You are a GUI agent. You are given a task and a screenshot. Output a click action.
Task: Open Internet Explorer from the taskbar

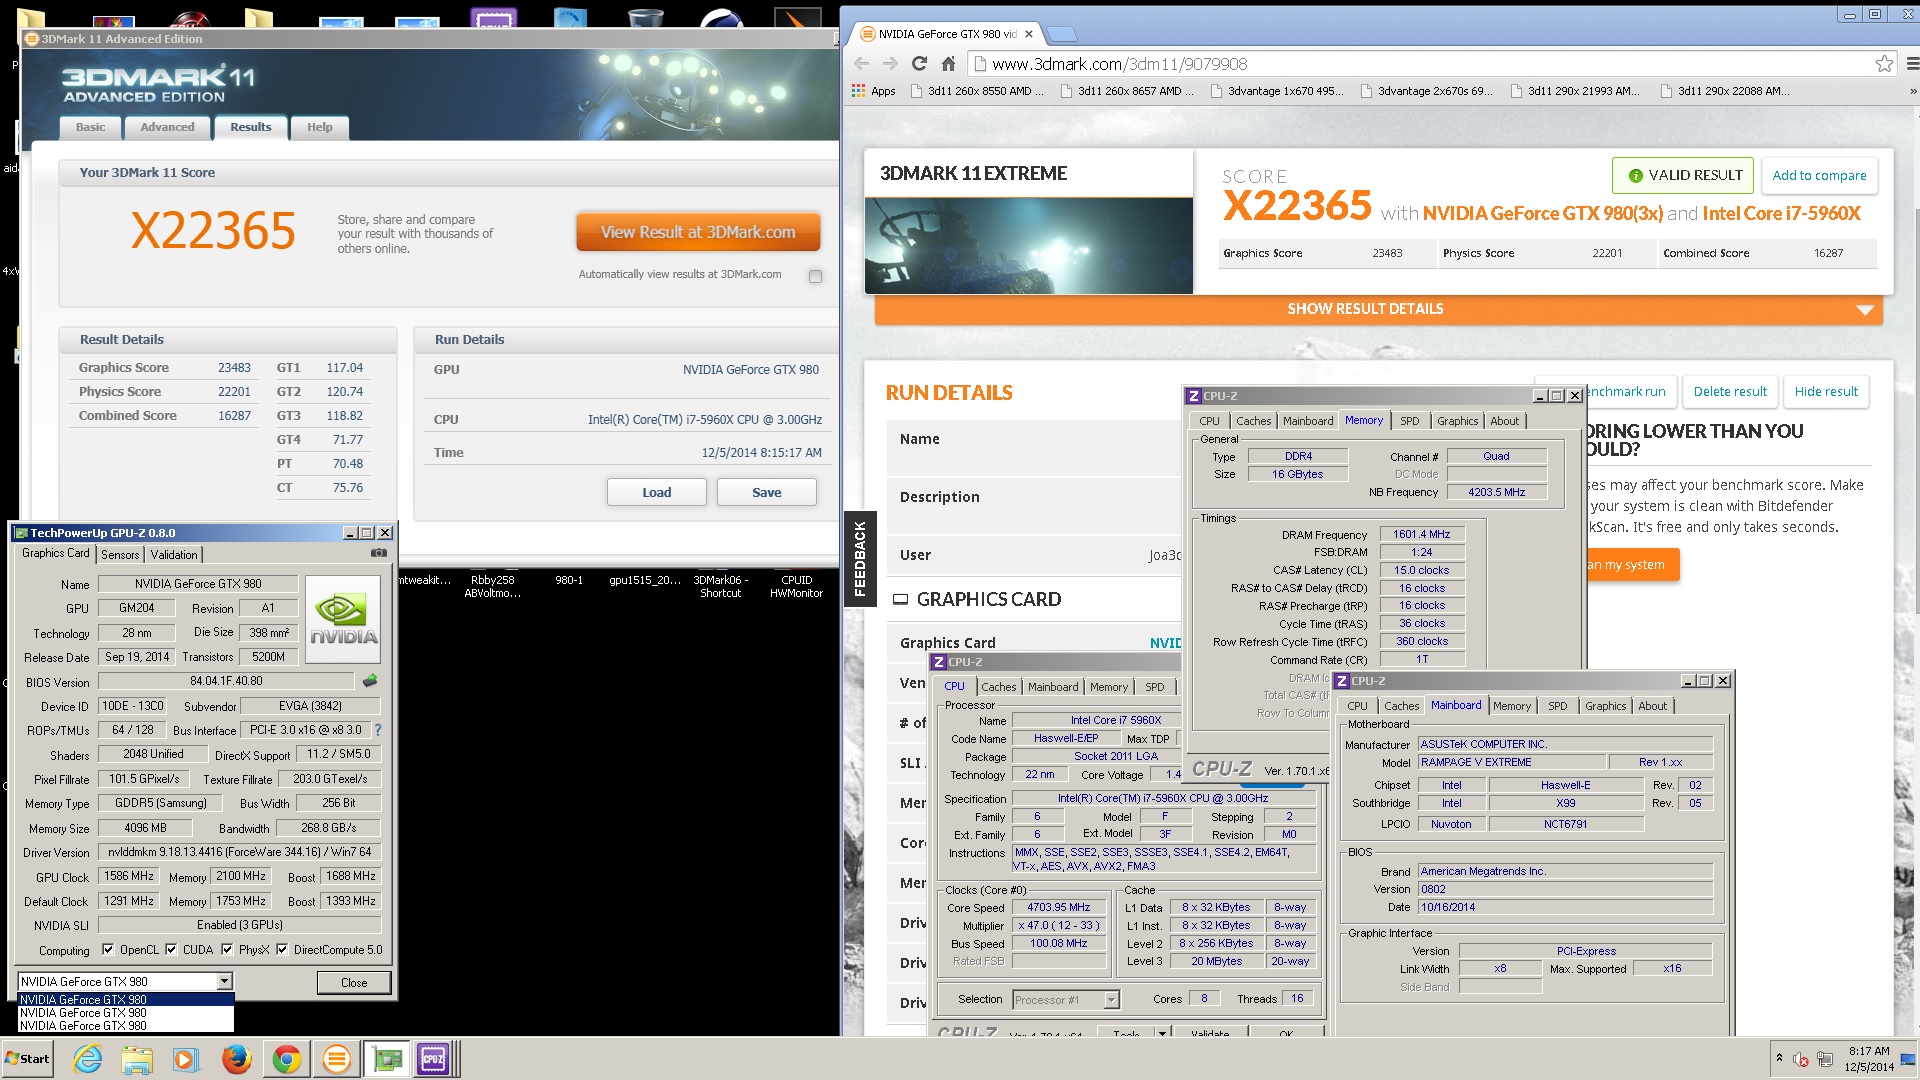(87, 1059)
